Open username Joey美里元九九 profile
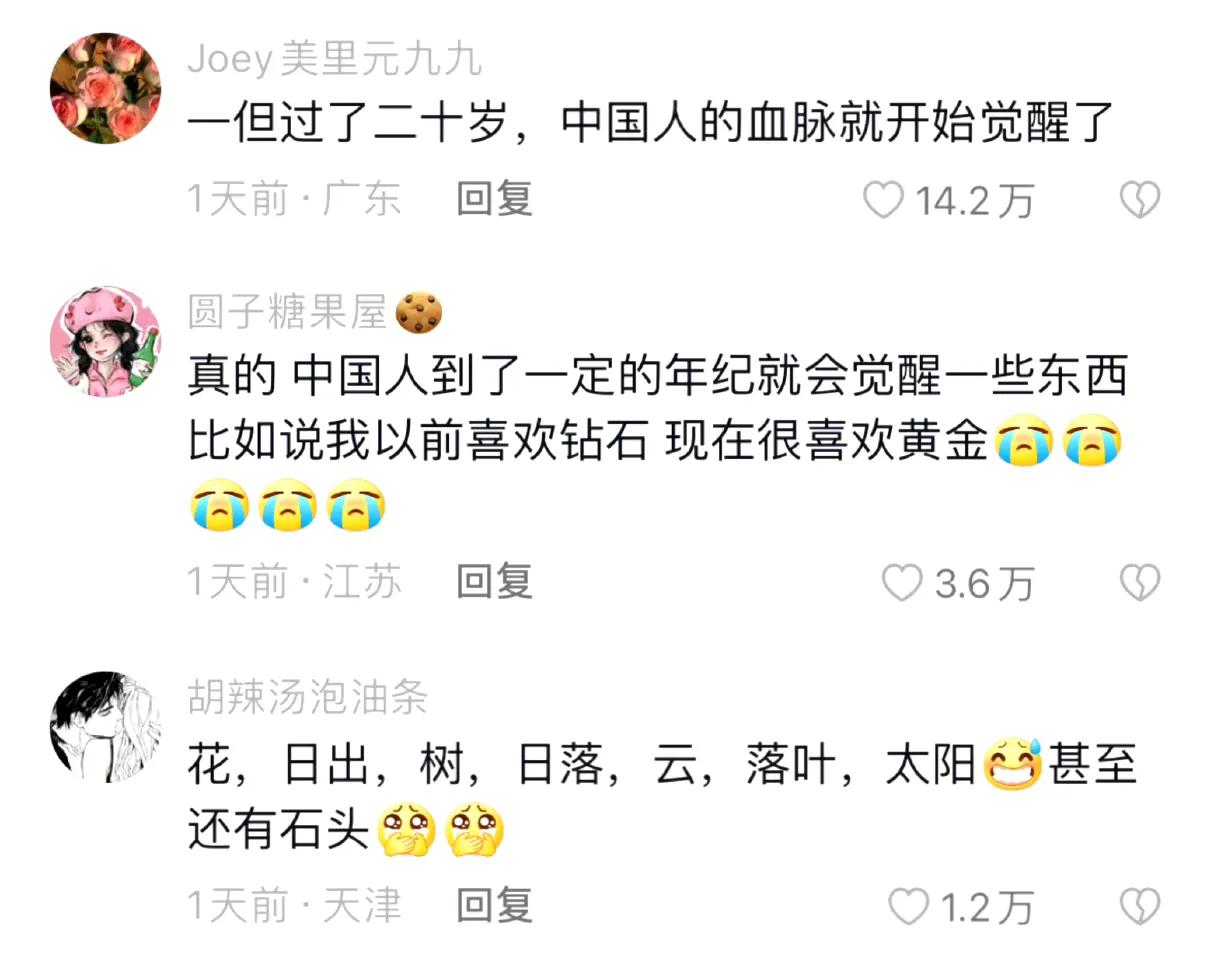The height and width of the screenshot is (960, 1214). coord(334,60)
